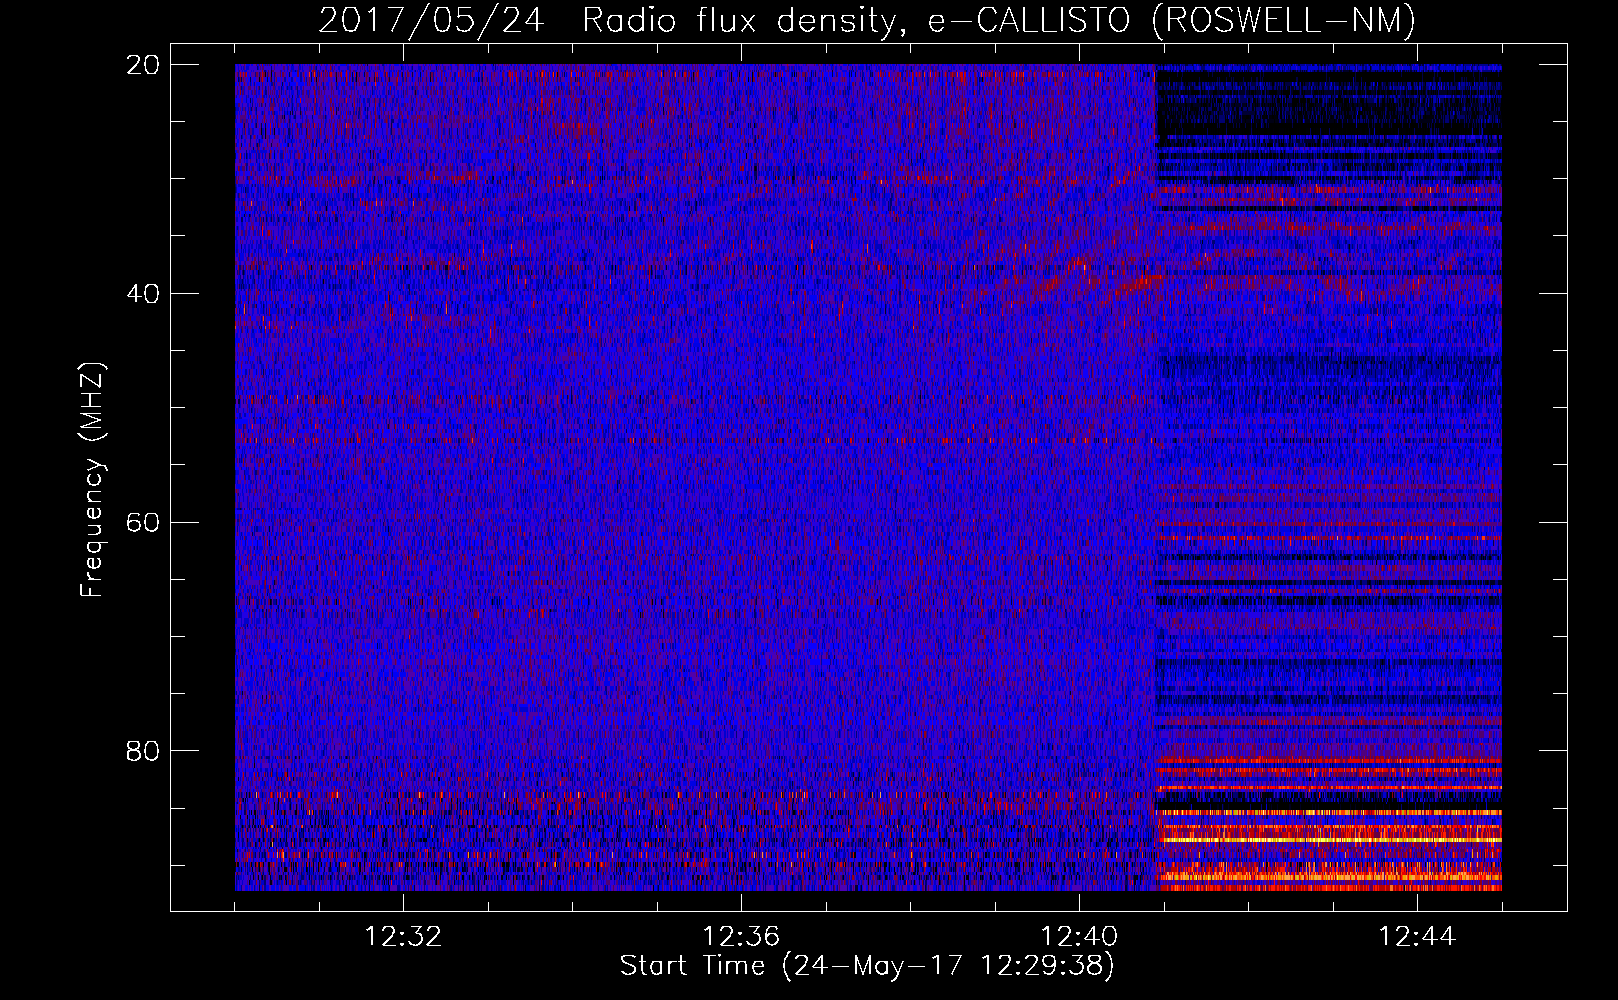Click the plot title "2017/05/24 Radio flux density, e-CALLISTO (ROSWELL-NM)"
The image size is (1618, 1000).
(x=867, y=20)
